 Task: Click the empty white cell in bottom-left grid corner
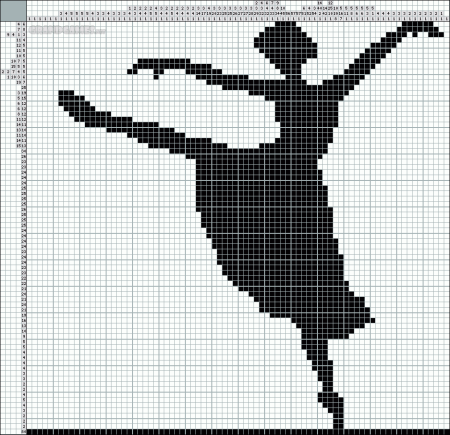coord(29,427)
